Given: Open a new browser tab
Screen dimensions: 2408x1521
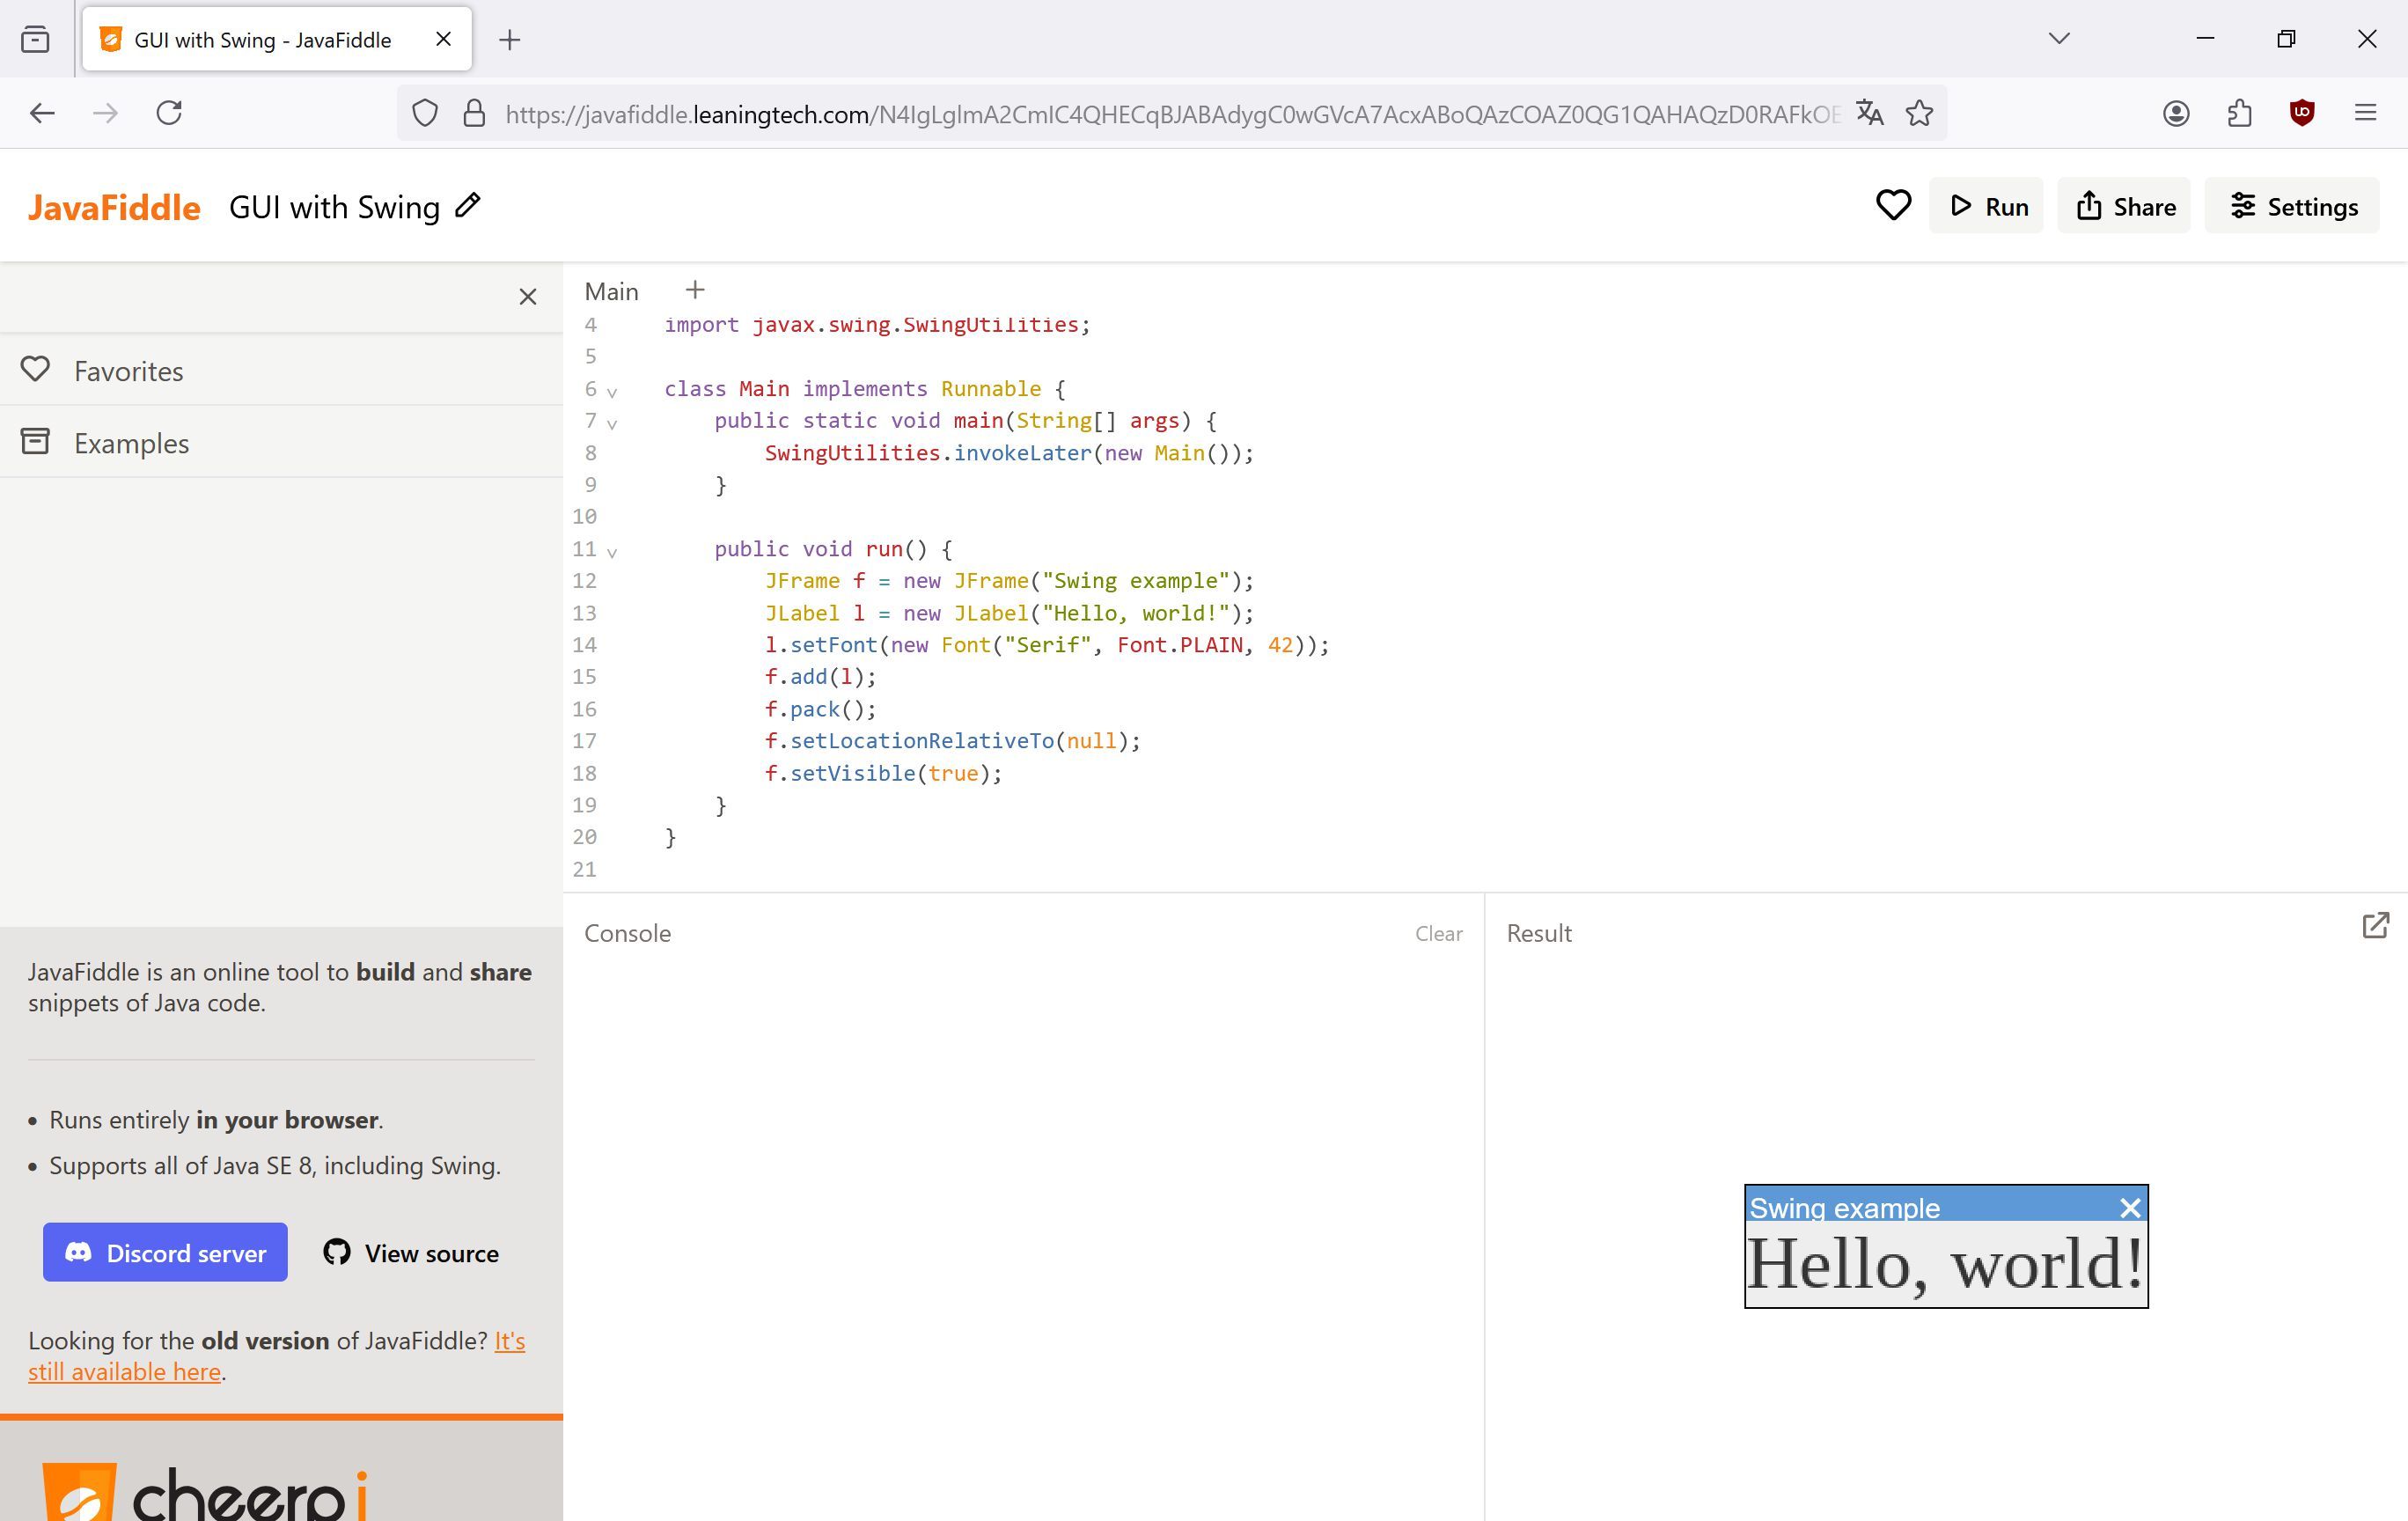Looking at the screenshot, I should point(509,39).
